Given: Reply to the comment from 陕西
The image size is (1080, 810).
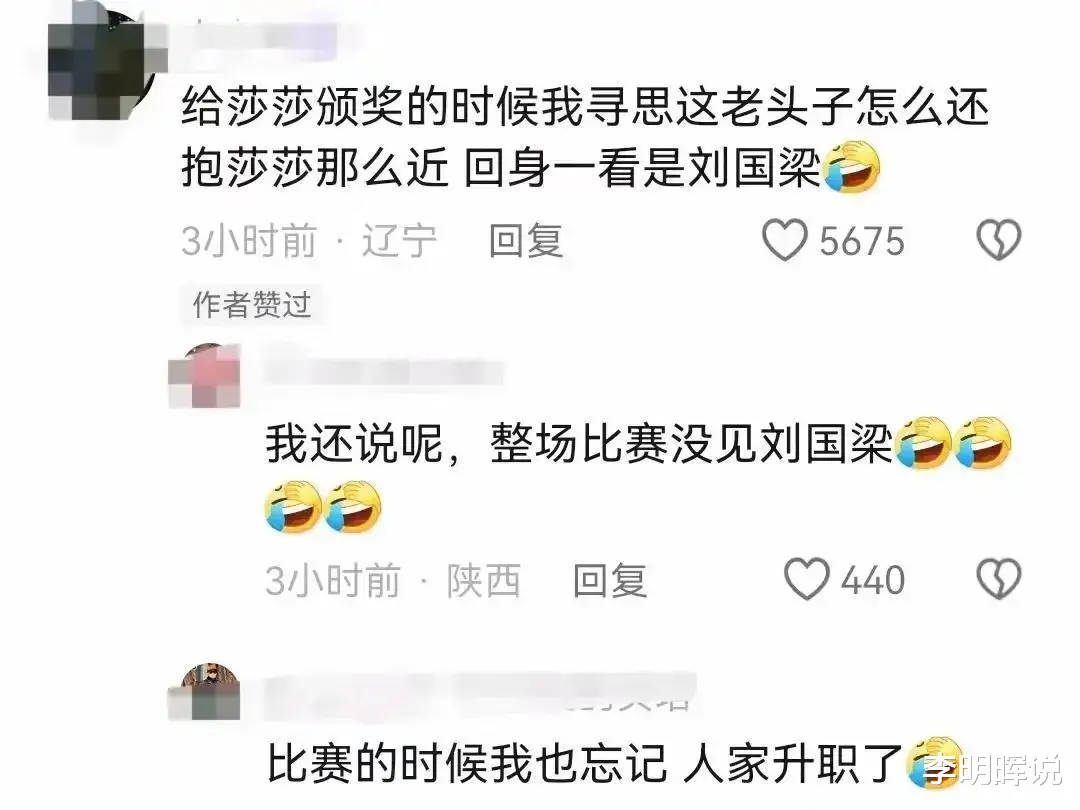Looking at the screenshot, I should pos(610,580).
